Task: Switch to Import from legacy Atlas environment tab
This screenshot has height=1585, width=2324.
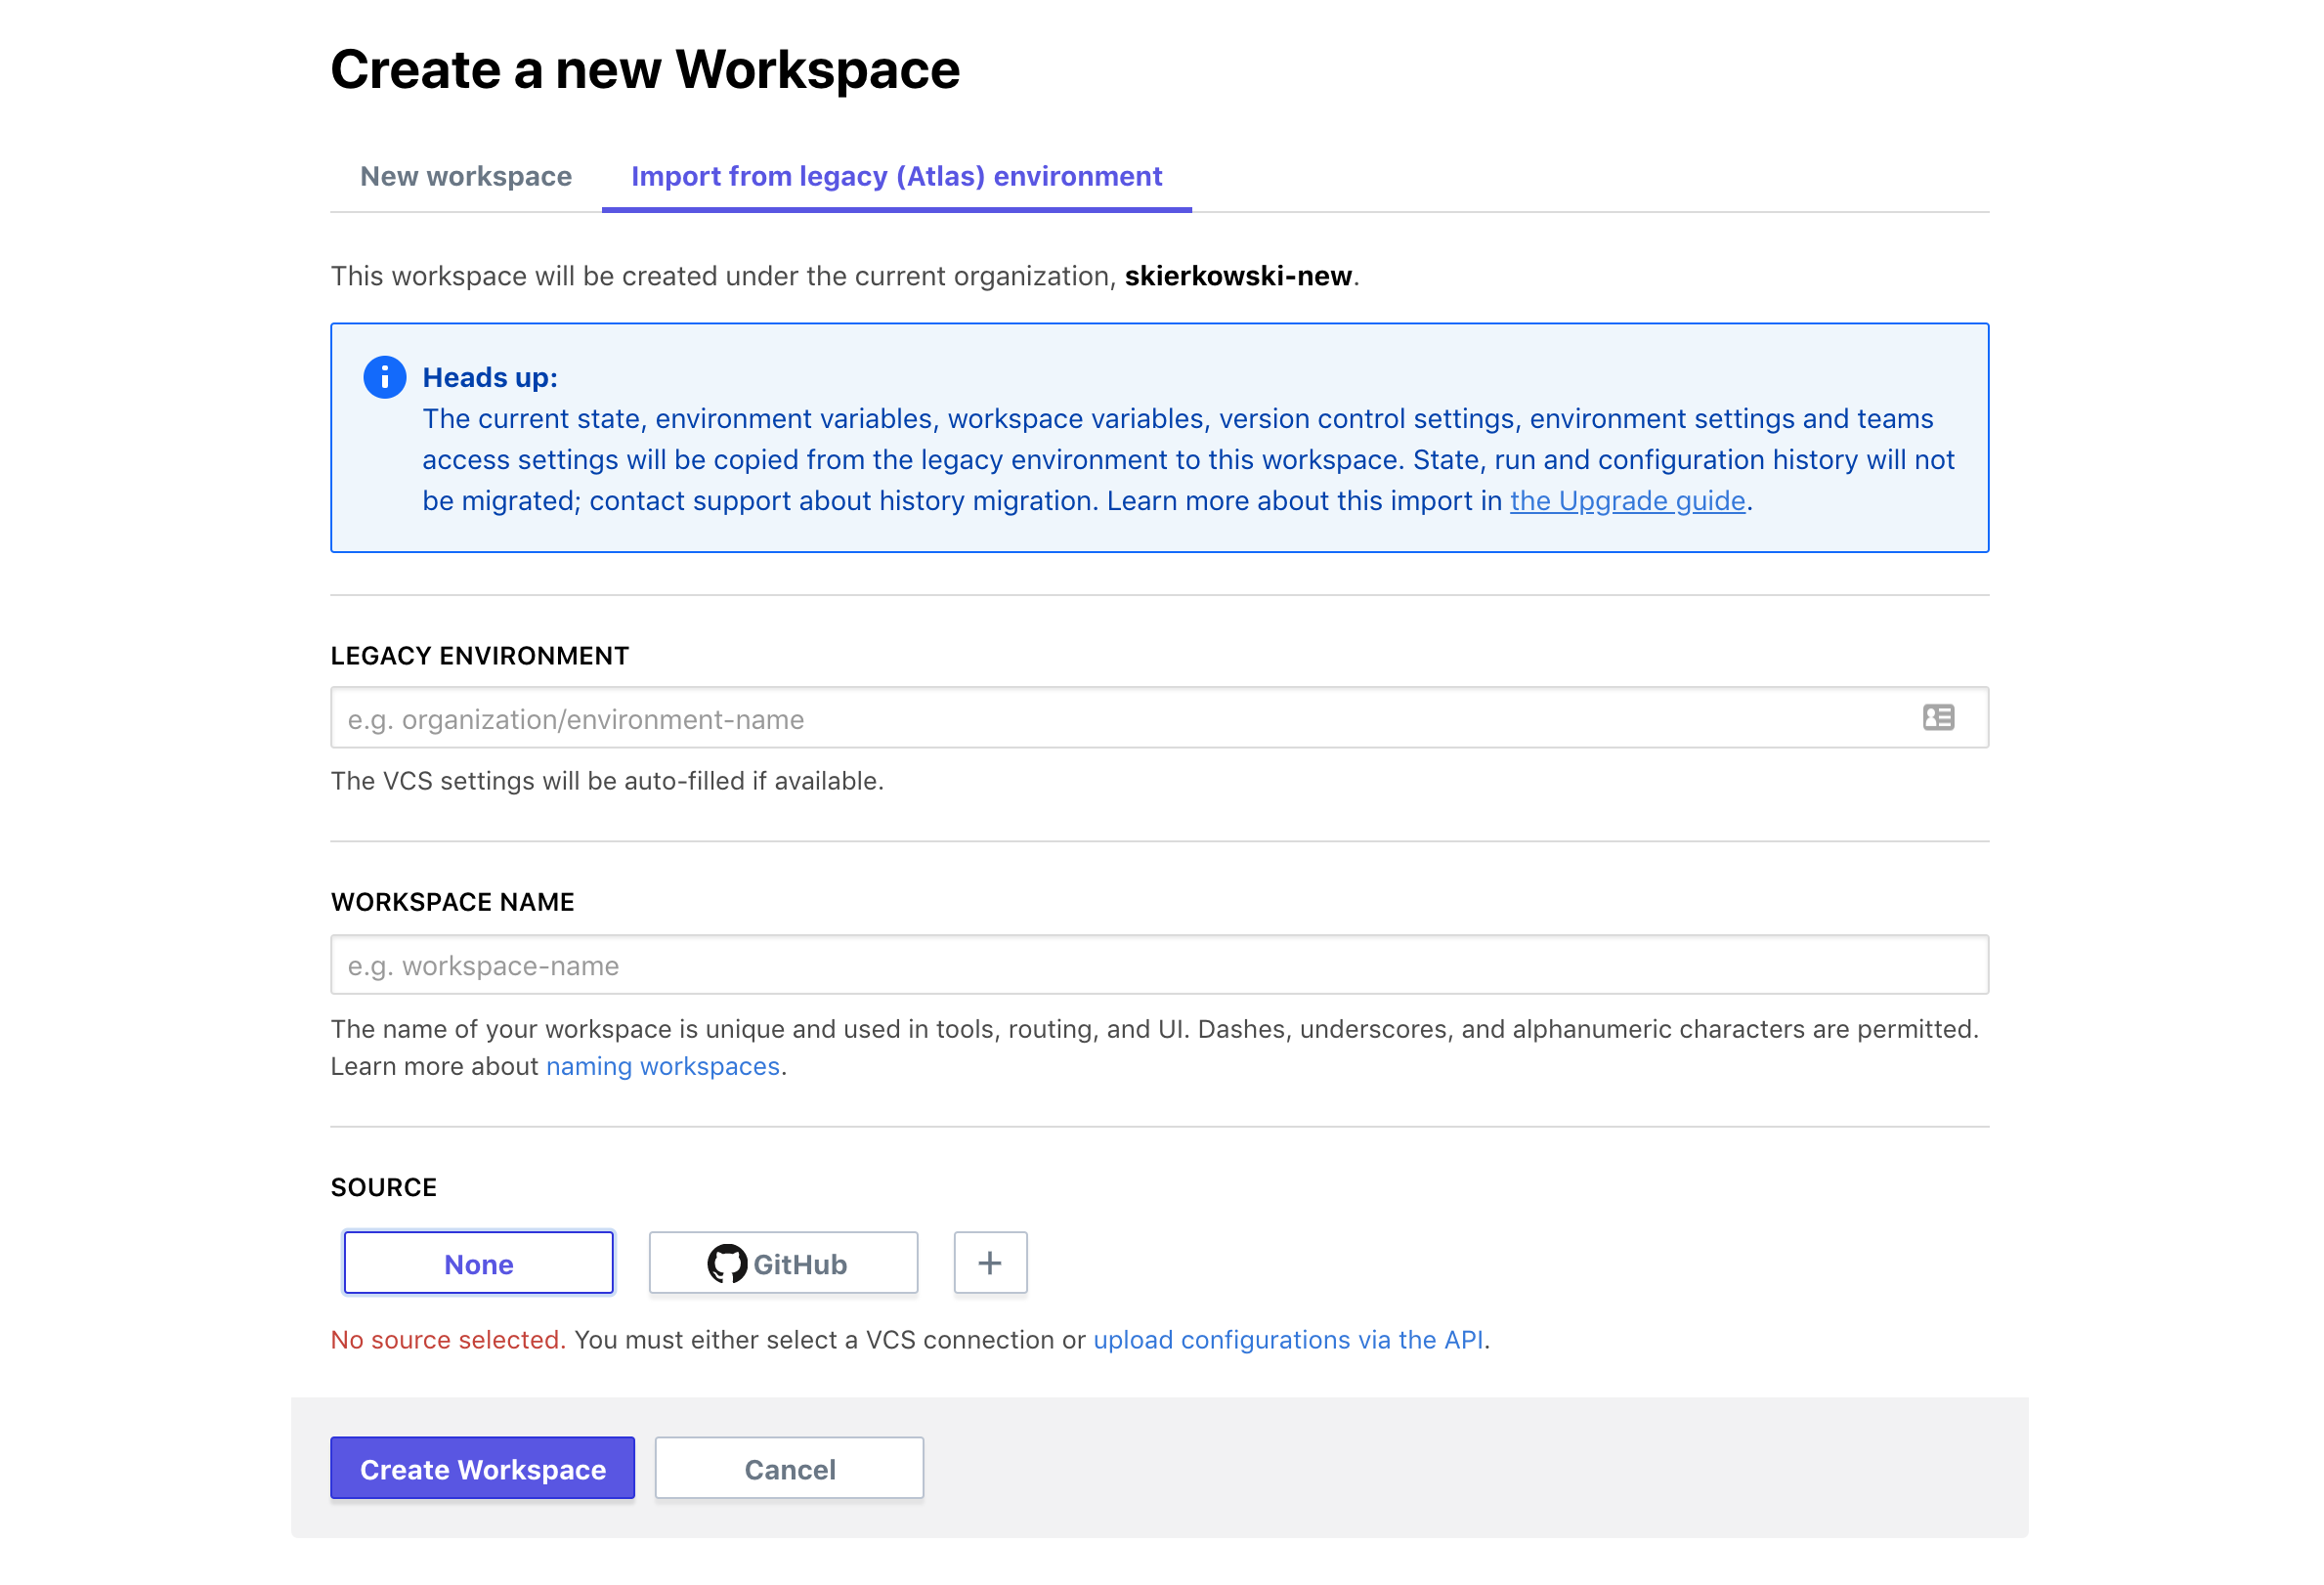Action: 897,175
